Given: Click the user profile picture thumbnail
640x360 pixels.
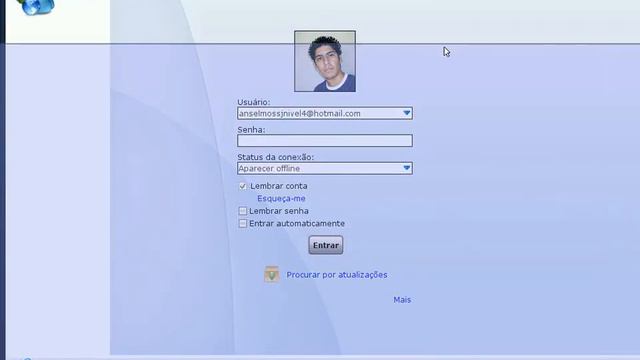Looking at the screenshot, I should (325, 61).
